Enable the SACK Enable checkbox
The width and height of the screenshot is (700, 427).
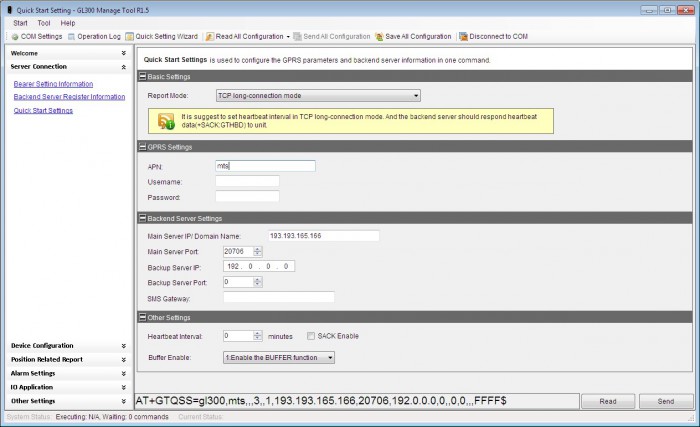point(311,336)
